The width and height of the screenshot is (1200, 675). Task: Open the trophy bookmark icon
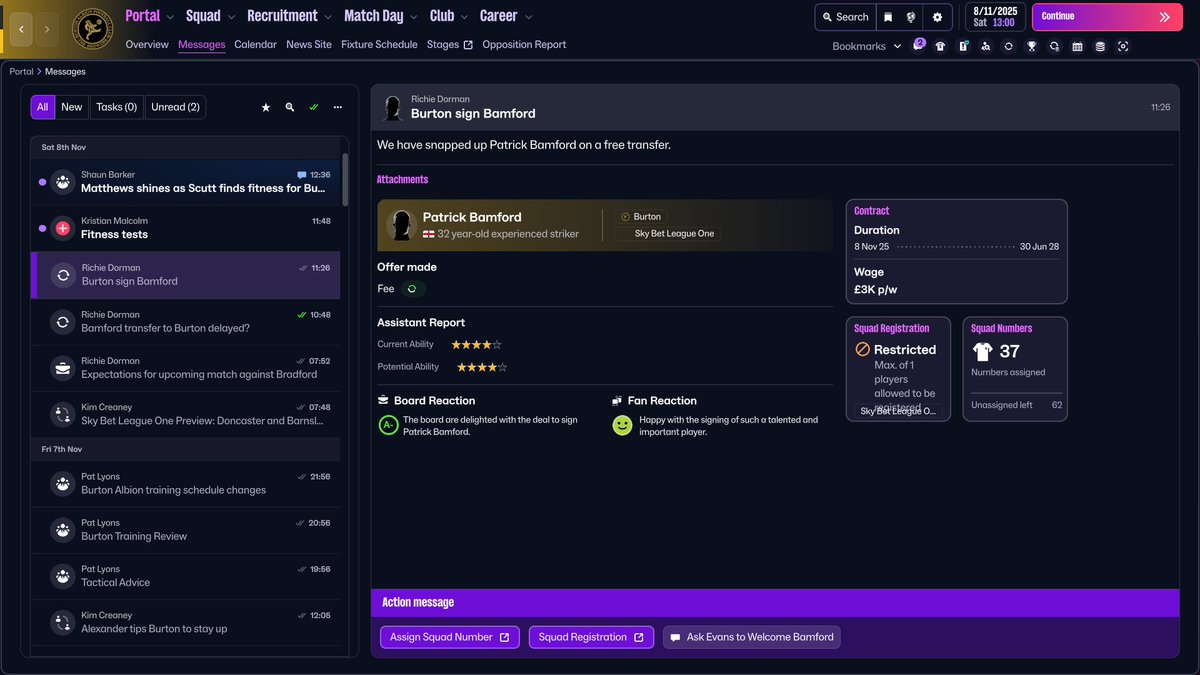coord(1031,46)
